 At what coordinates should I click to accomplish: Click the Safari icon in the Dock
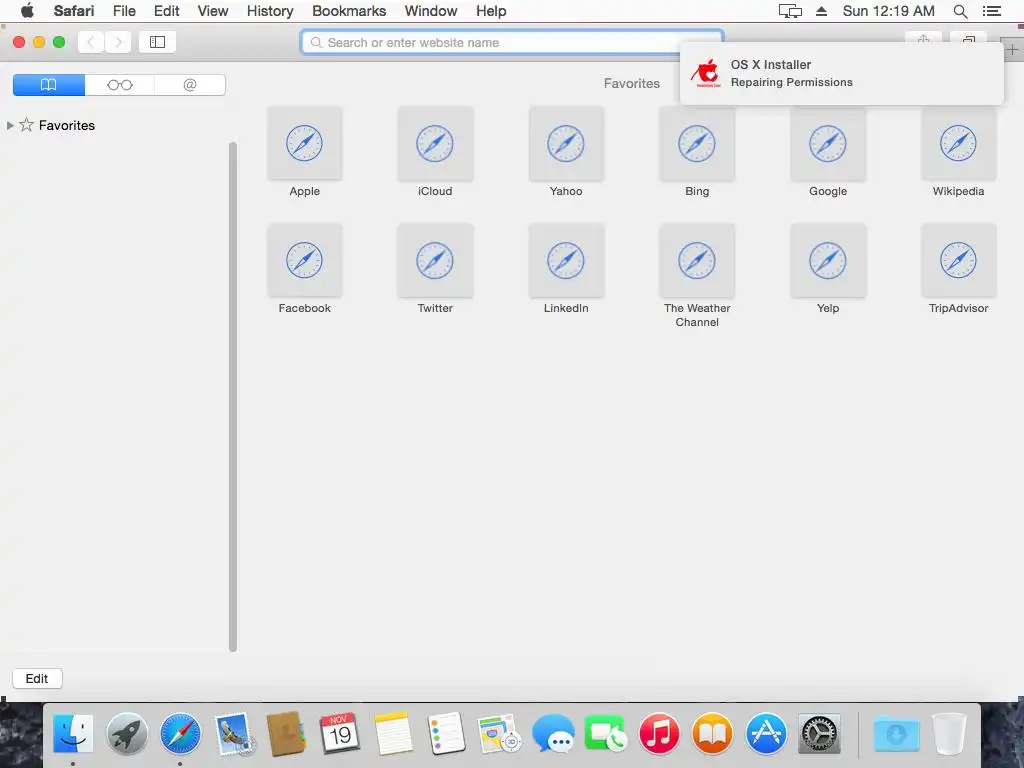pyautogui.click(x=180, y=733)
